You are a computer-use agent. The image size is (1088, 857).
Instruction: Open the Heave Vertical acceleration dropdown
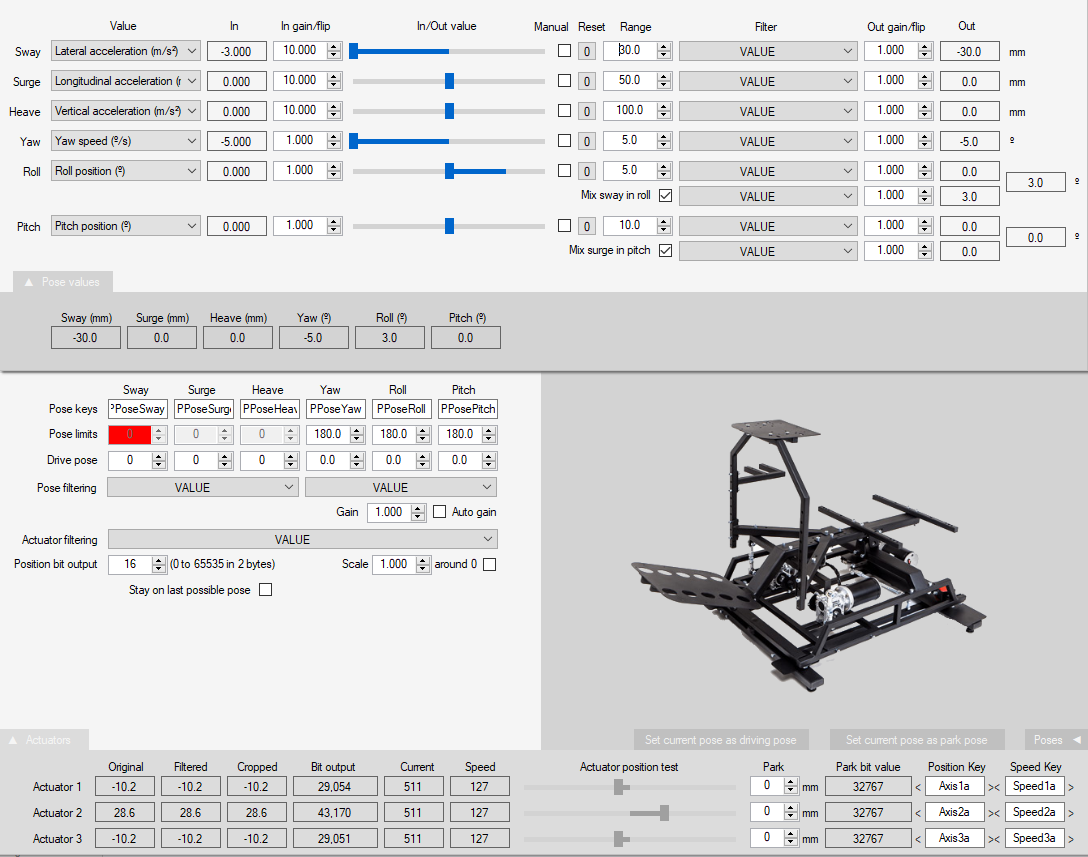[126, 111]
